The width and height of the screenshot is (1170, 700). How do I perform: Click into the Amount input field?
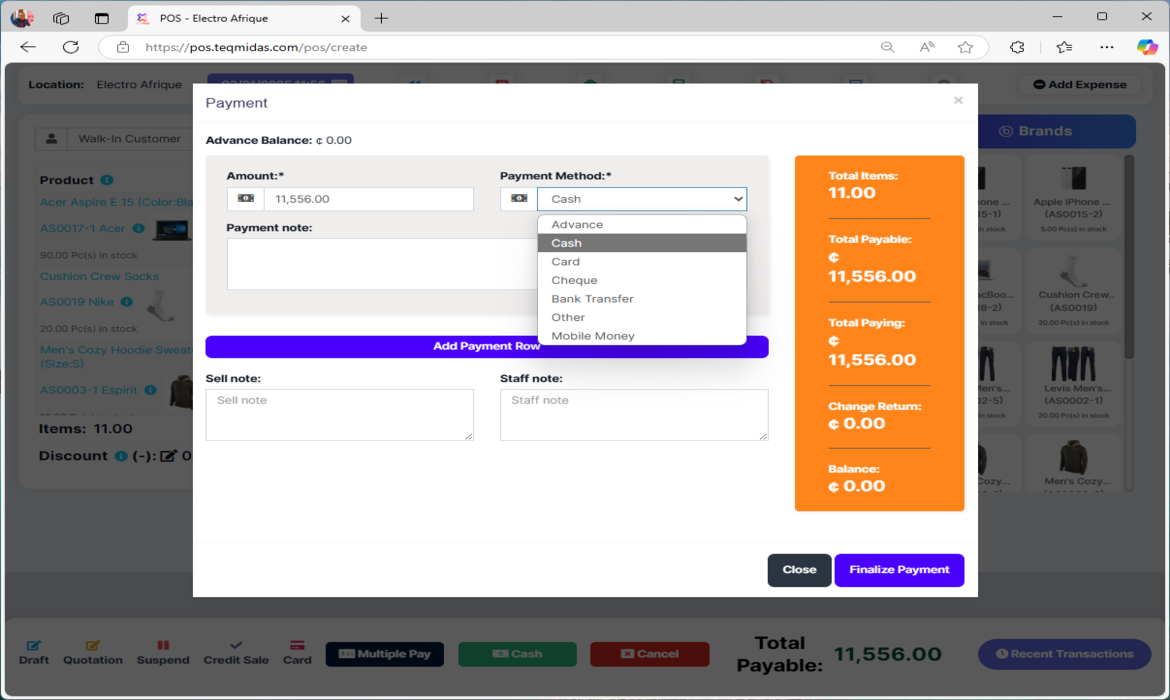pos(368,199)
